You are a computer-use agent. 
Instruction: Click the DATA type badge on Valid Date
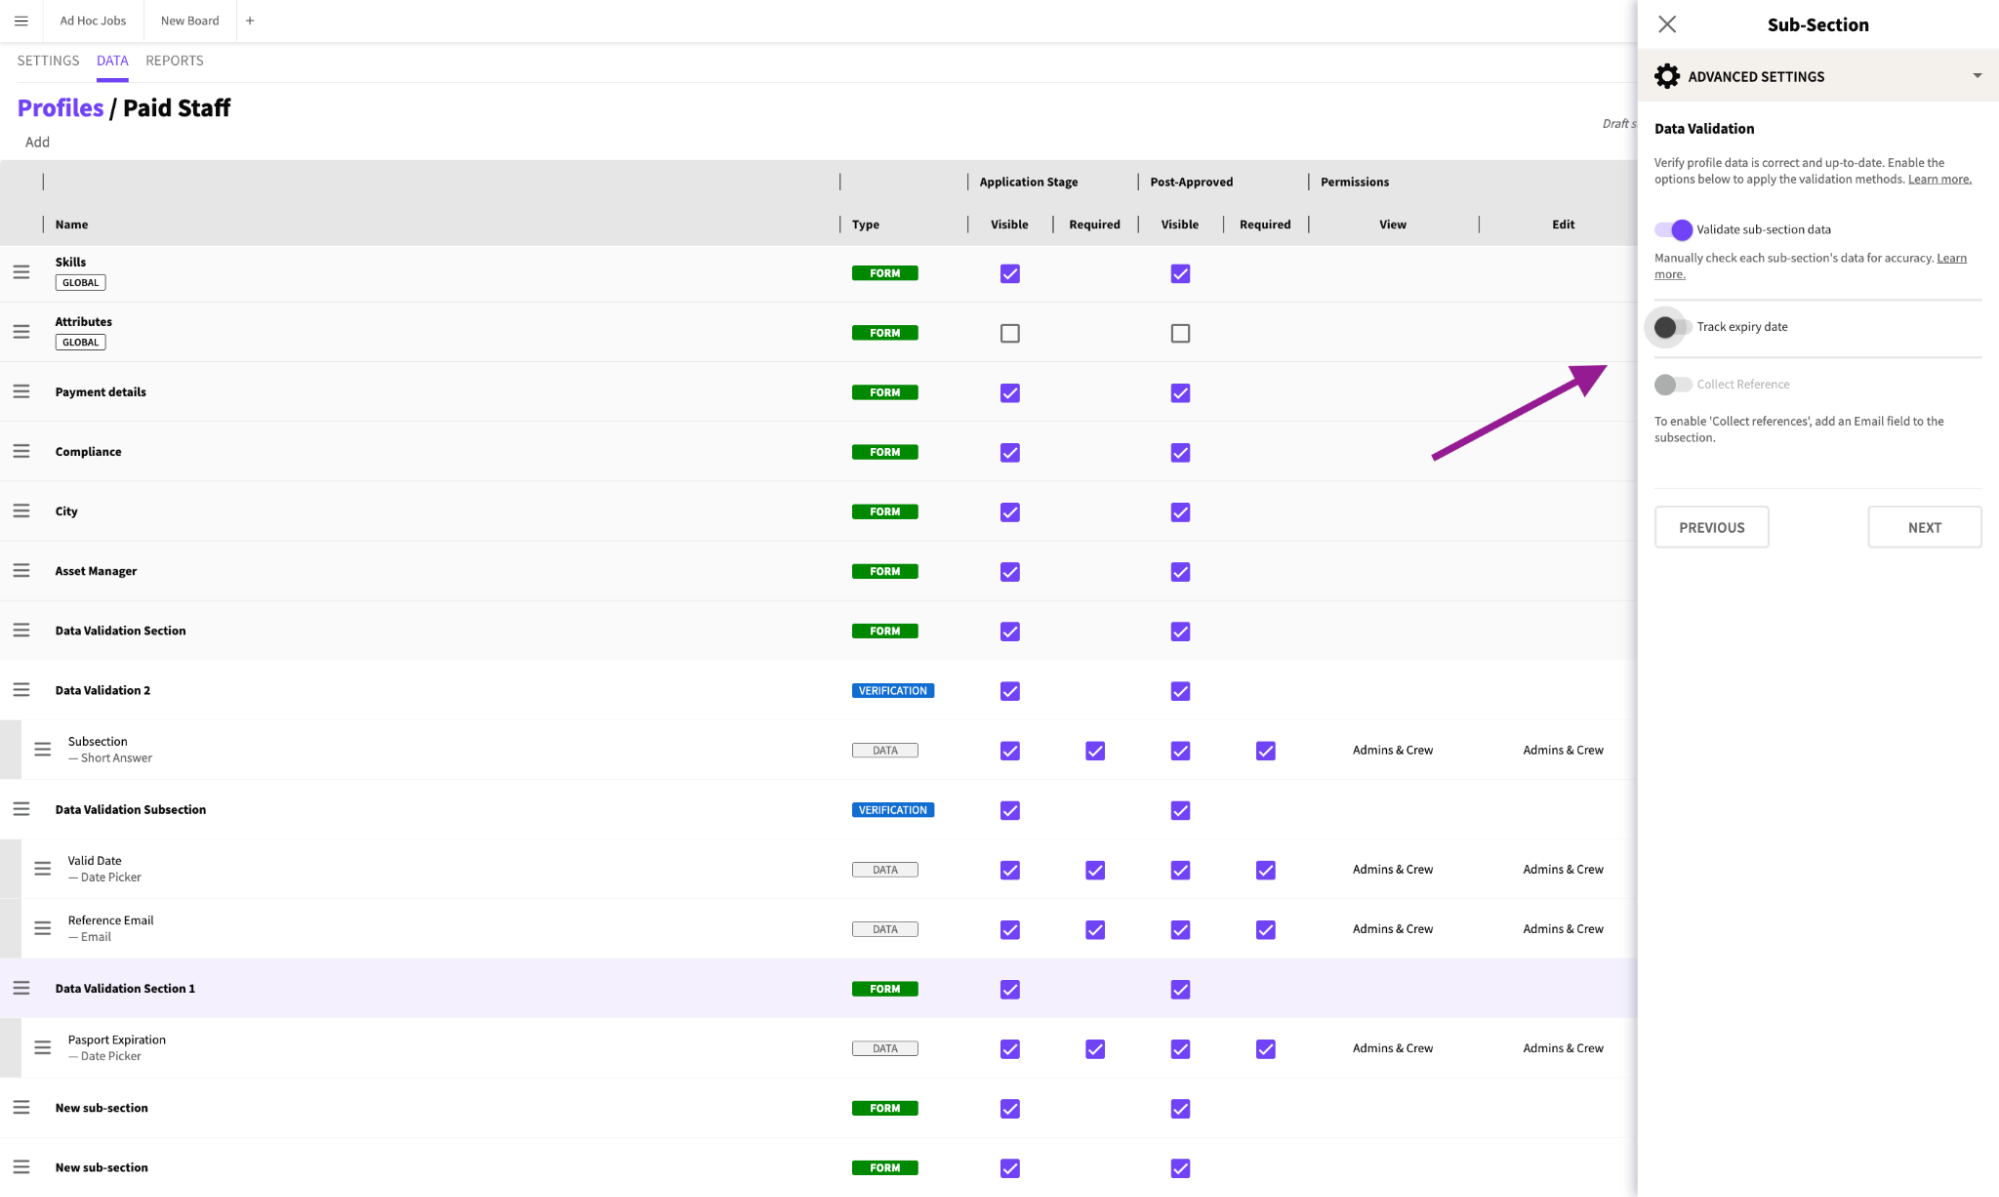pos(885,870)
